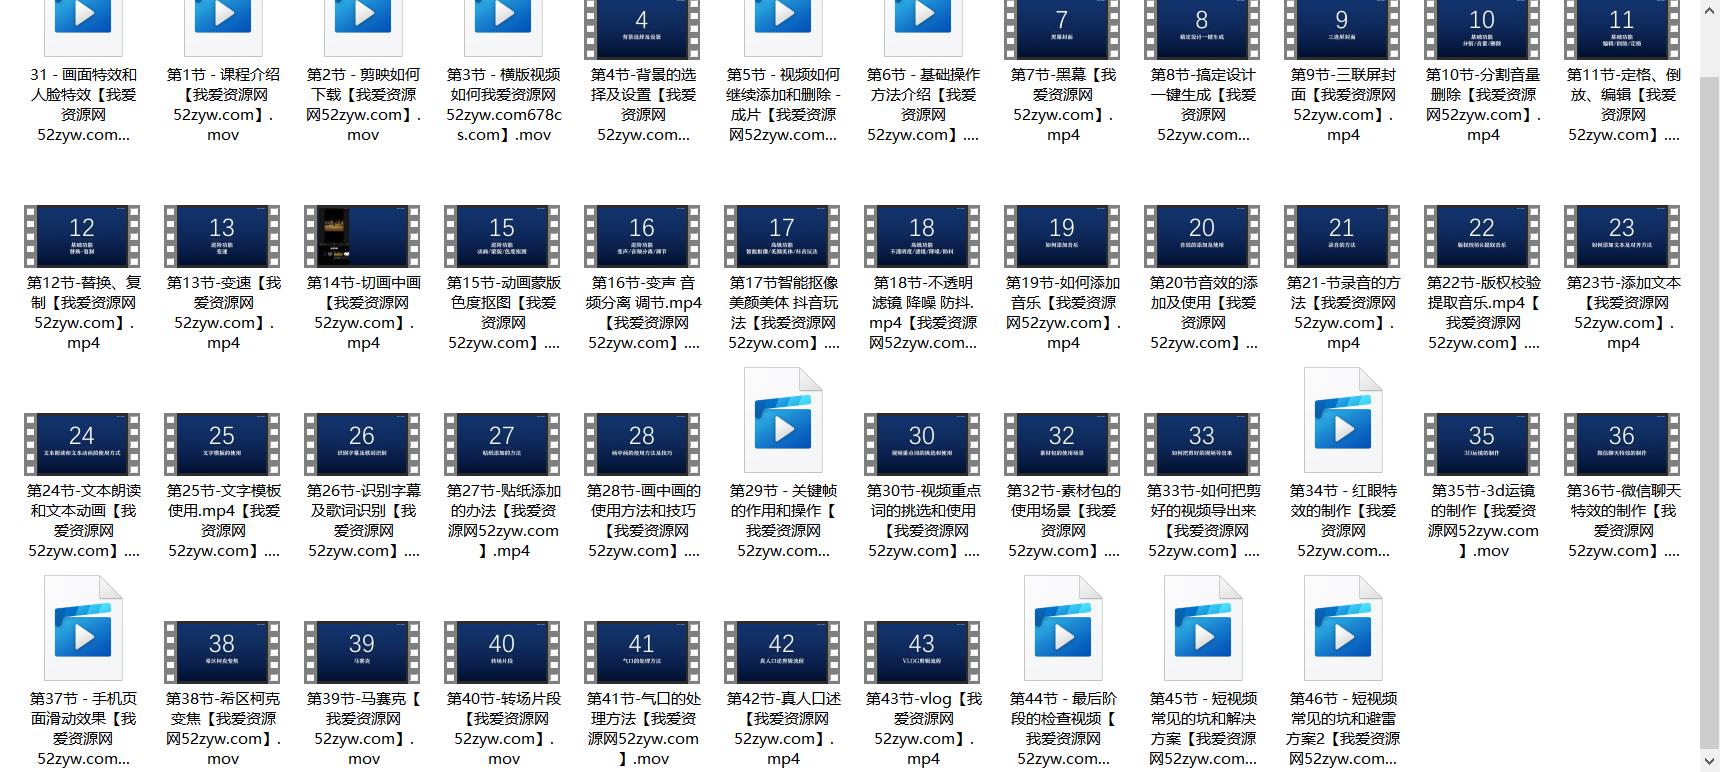Image resolution: width=1720 pixels, height=772 pixels.
Task: Click thumbnail 13 for 第13节 变速
Action: [x=222, y=237]
